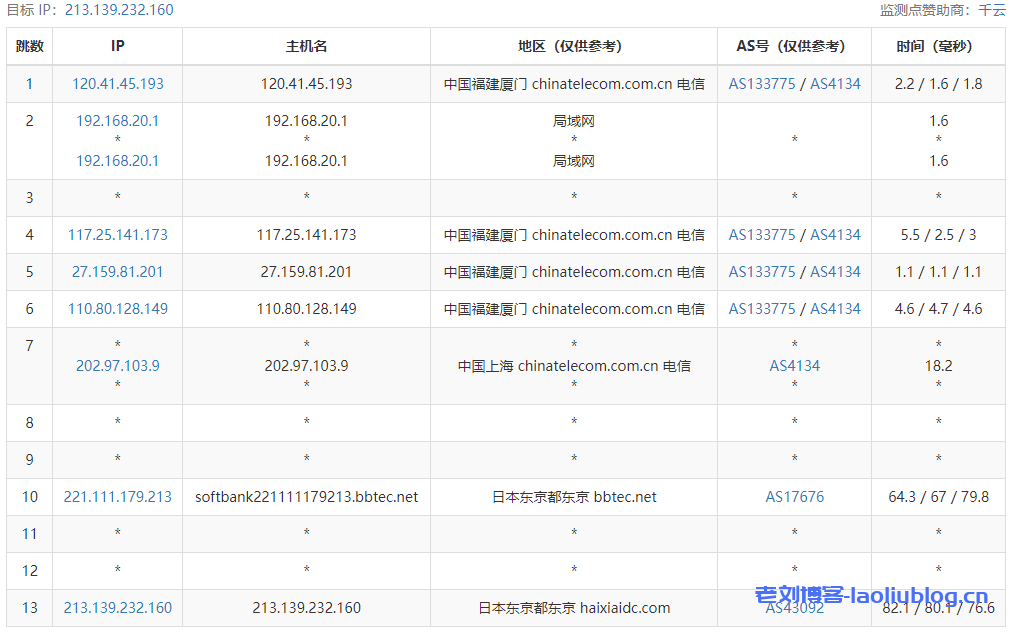Click the 时间（毫秒）column header

(x=938, y=46)
